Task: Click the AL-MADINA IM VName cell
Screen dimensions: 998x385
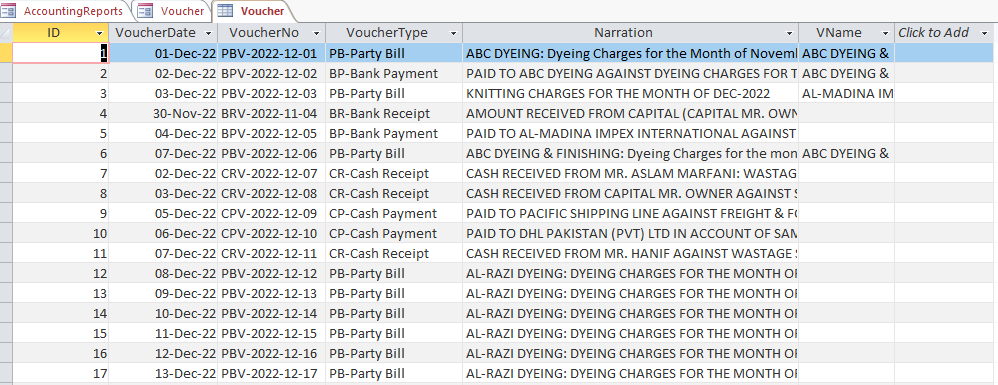Action: 847,94
